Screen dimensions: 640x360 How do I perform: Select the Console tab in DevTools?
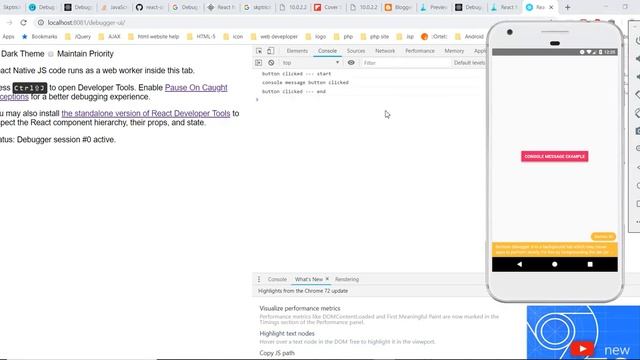point(327,51)
